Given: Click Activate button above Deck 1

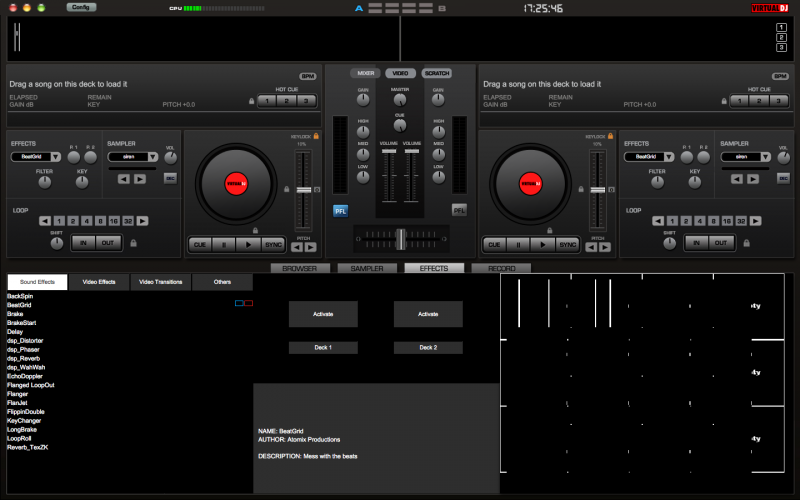Looking at the screenshot, I should pyautogui.click(x=323, y=314).
